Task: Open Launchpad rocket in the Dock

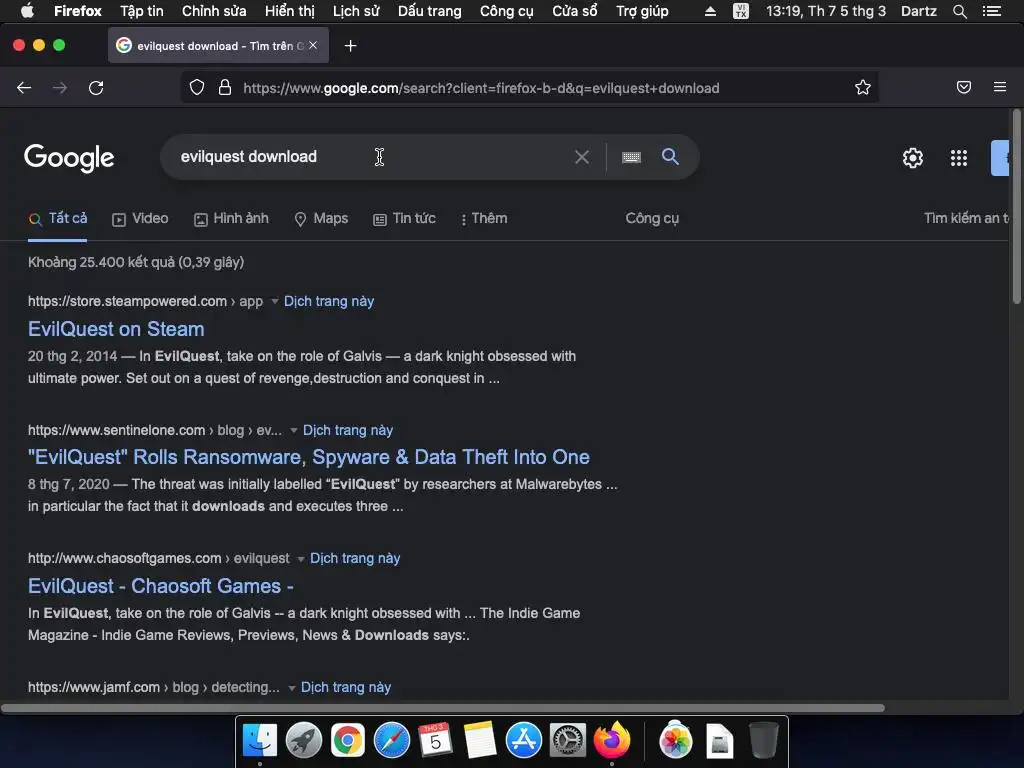Action: coord(304,741)
